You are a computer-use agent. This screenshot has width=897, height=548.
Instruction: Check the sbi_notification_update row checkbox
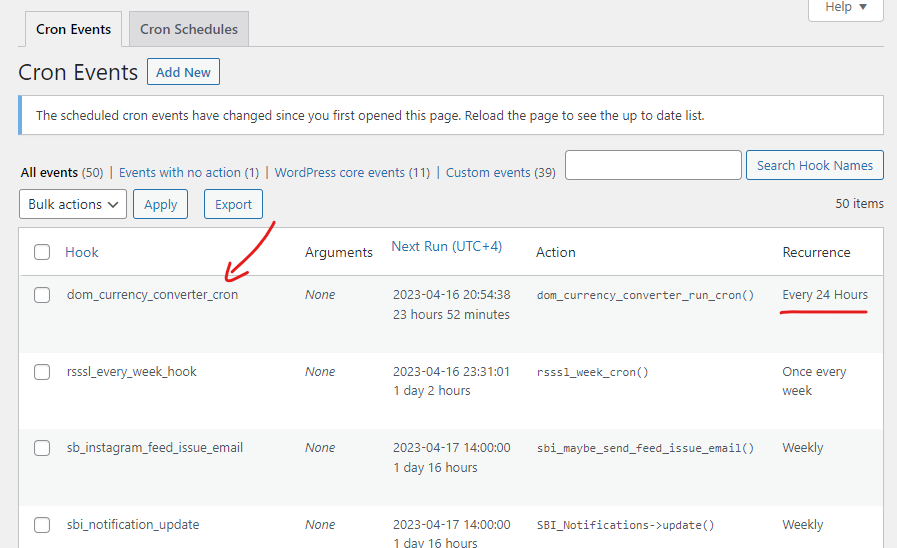coord(42,525)
